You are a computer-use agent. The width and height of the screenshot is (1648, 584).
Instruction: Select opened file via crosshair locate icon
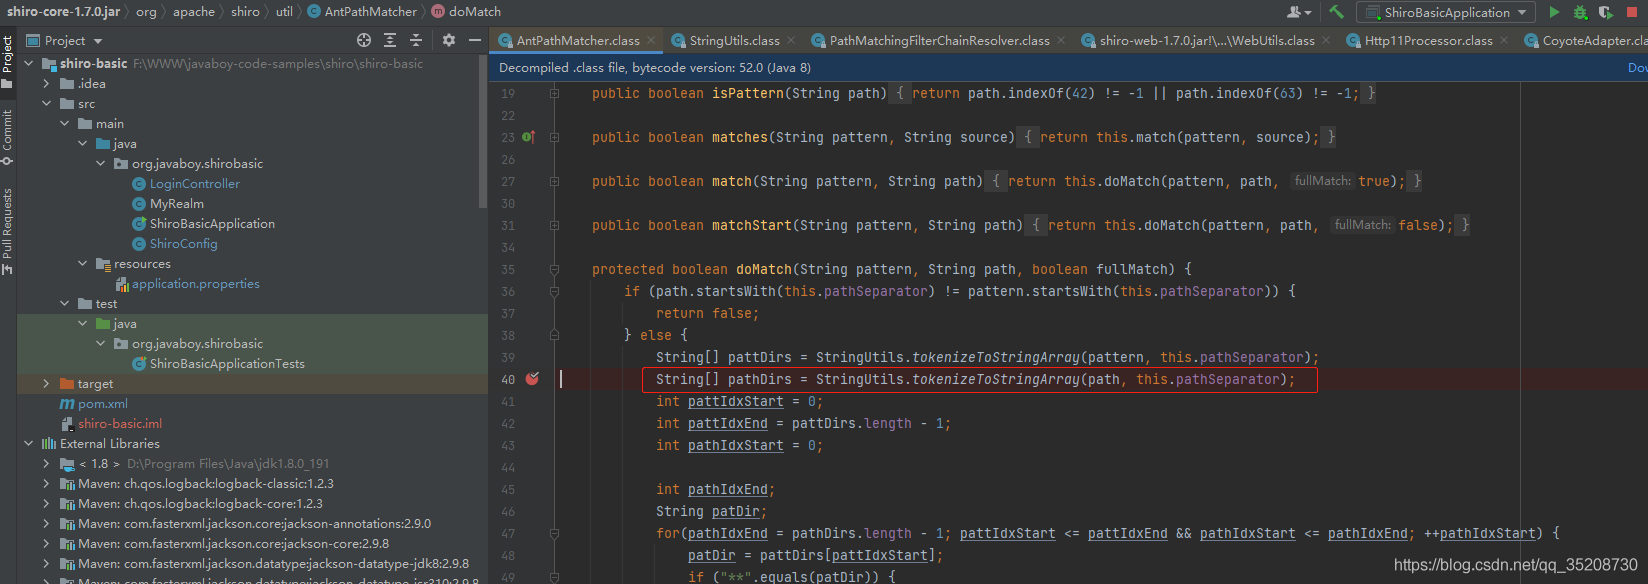click(x=364, y=40)
